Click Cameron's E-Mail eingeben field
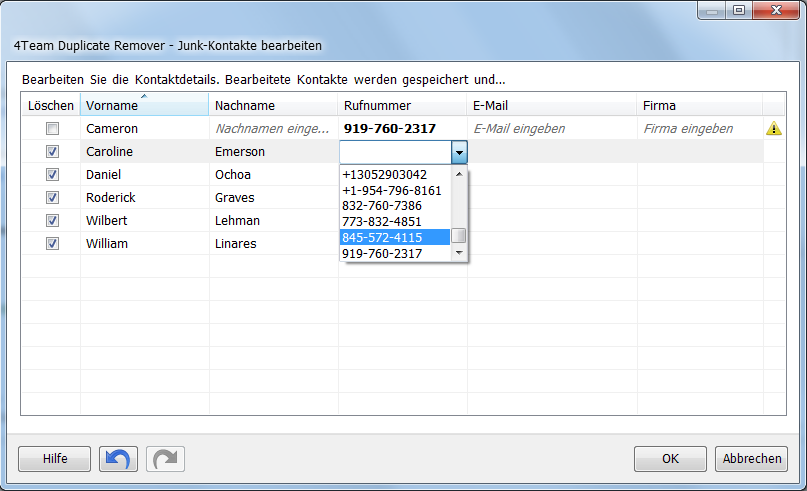This screenshot has width=807, height=491. (551, 129)
